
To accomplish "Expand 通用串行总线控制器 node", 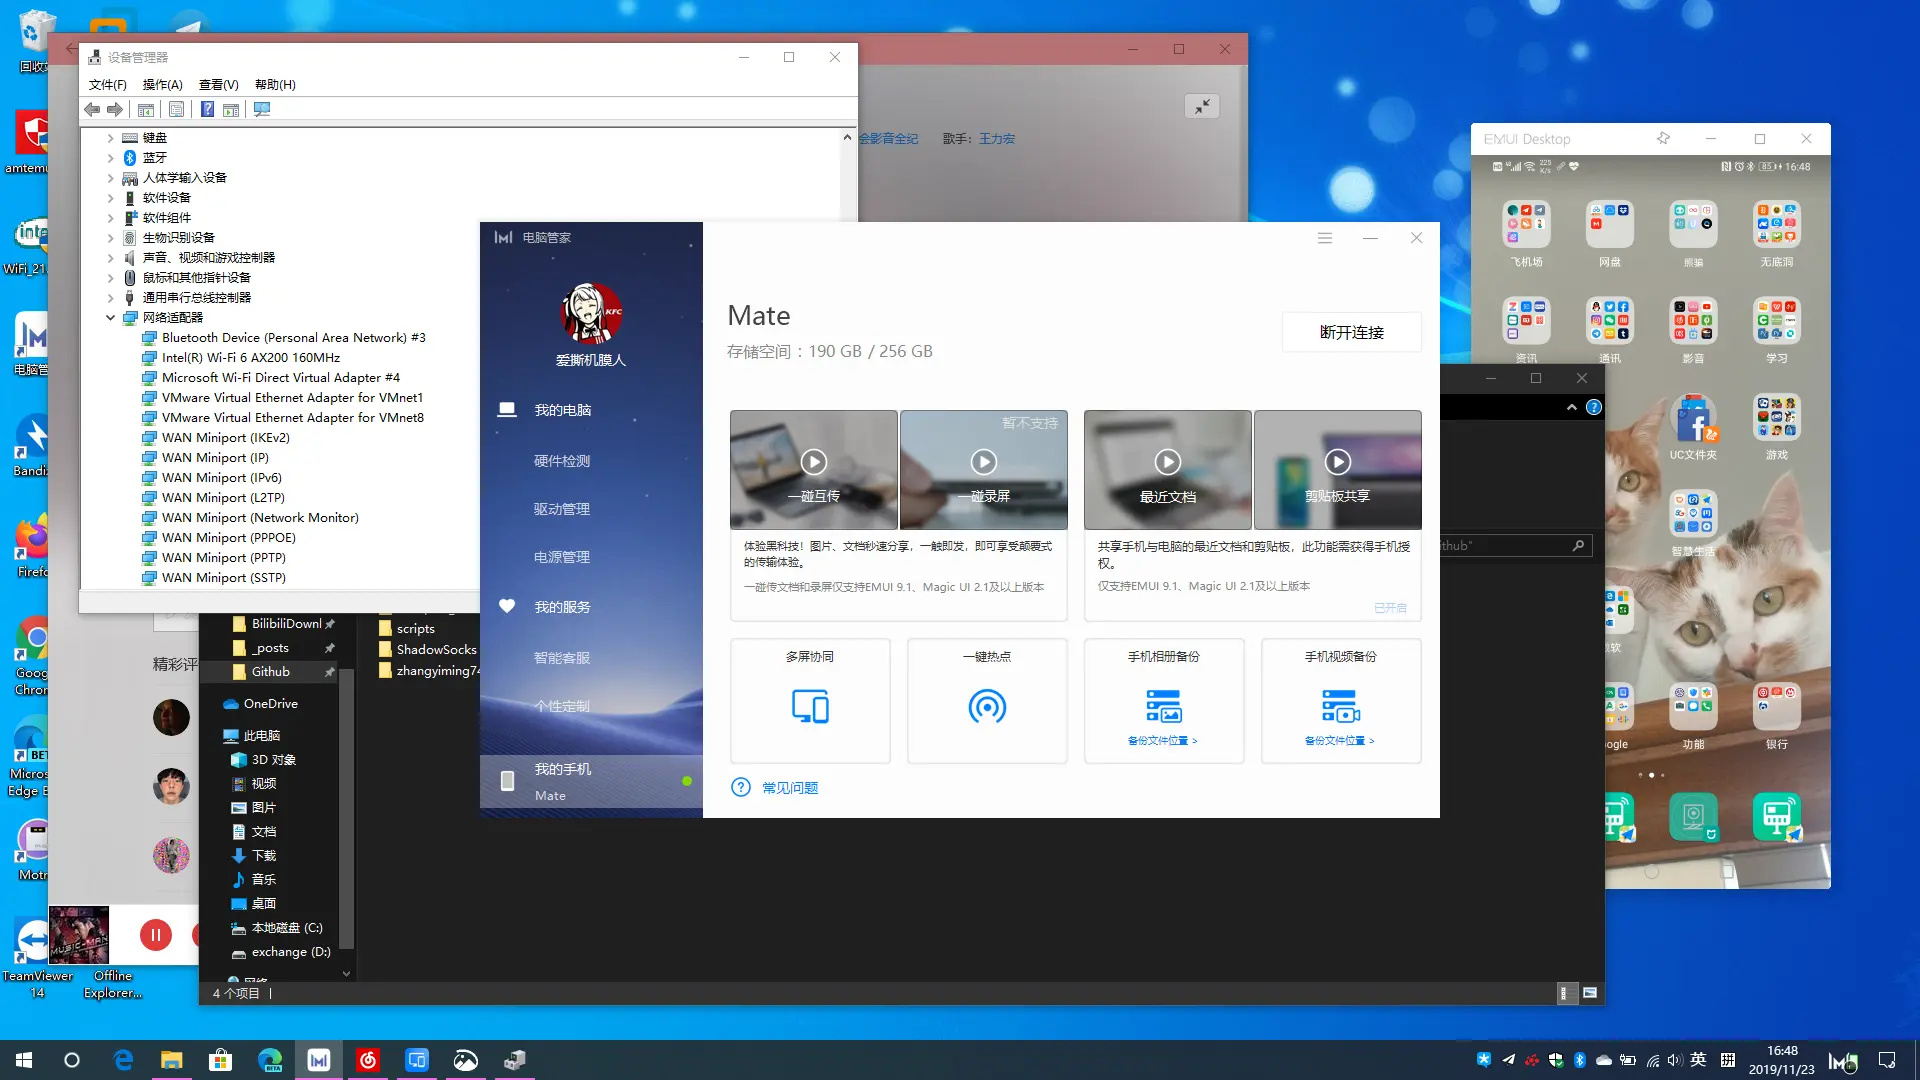I will pyautogui.click(x=110, y=298).
